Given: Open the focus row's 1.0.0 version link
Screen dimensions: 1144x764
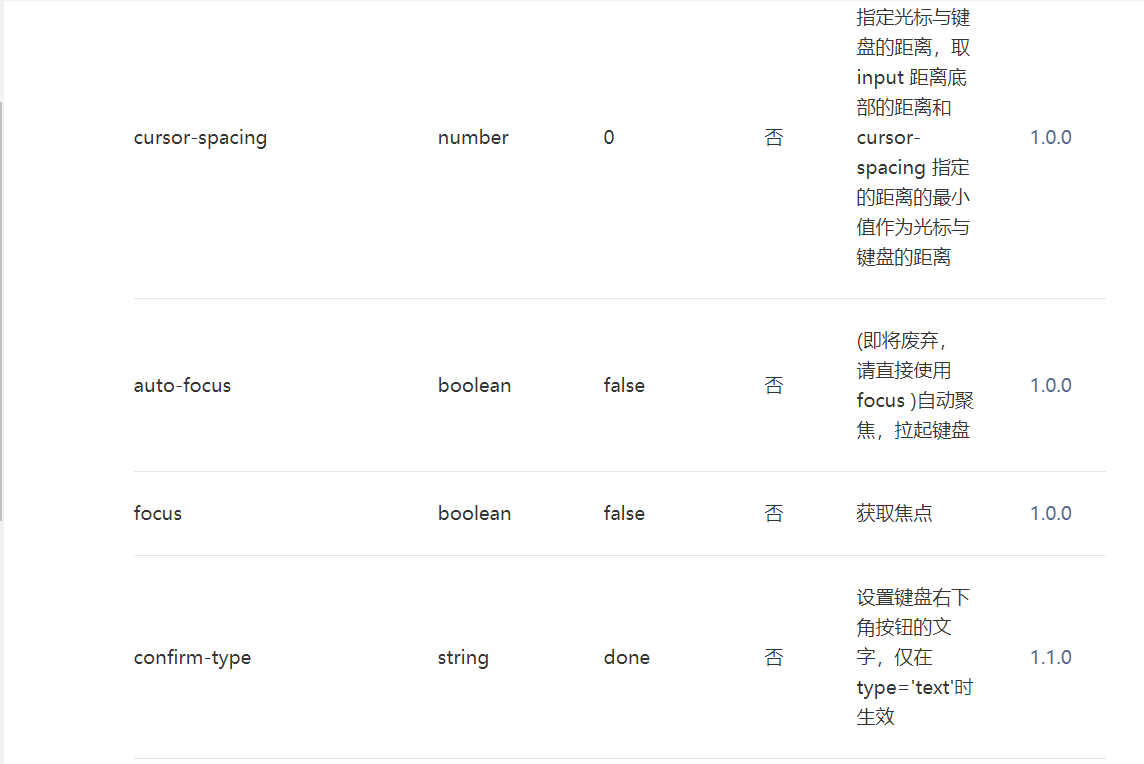Looking at the screenshot, I should 1050,513.
